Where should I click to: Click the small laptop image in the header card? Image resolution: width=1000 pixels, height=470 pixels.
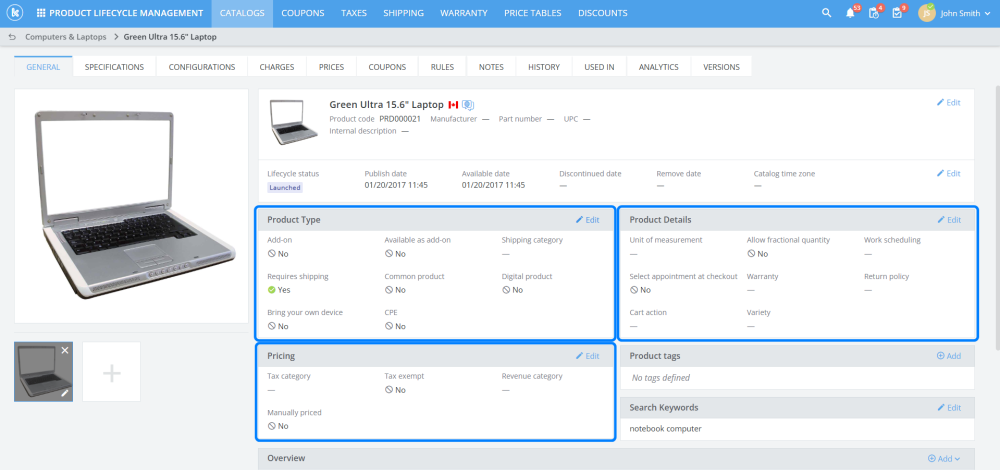(x=294, y=122)
